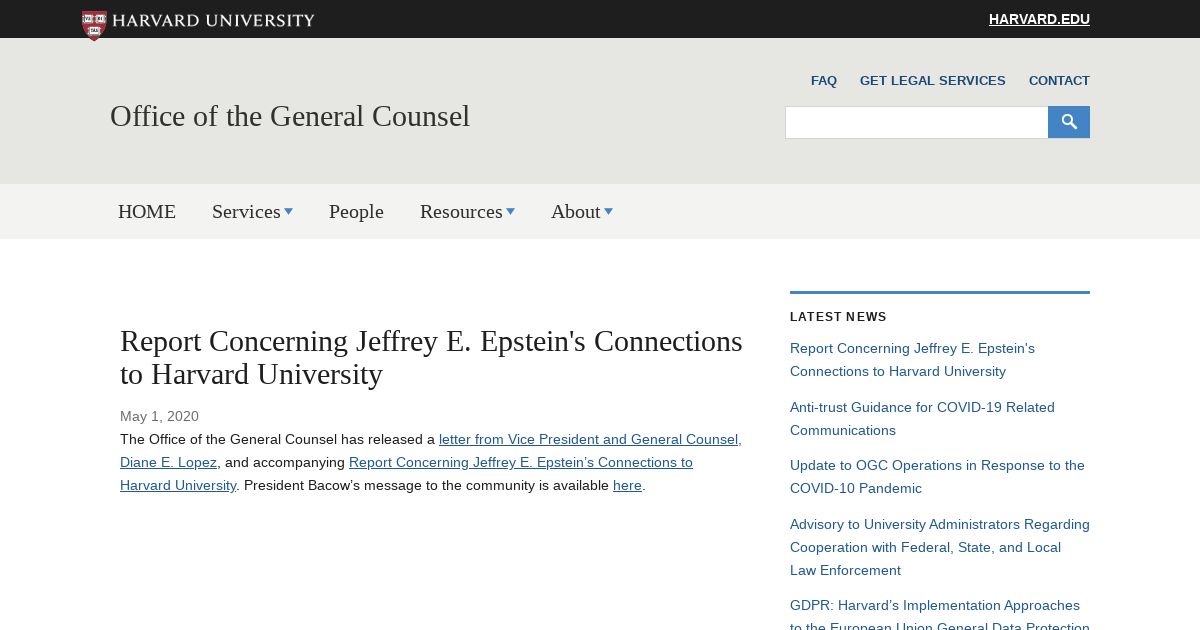The width and height of the screenshot is (1200, 630).
Task: Go to Office of the General Counsel title
Action: pos(290,116)
